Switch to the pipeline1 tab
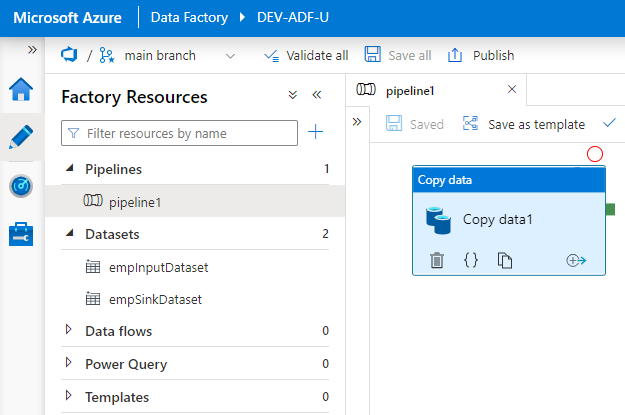Image resolution: width=625 pixels, height=415 pixels. coord(410,91)
